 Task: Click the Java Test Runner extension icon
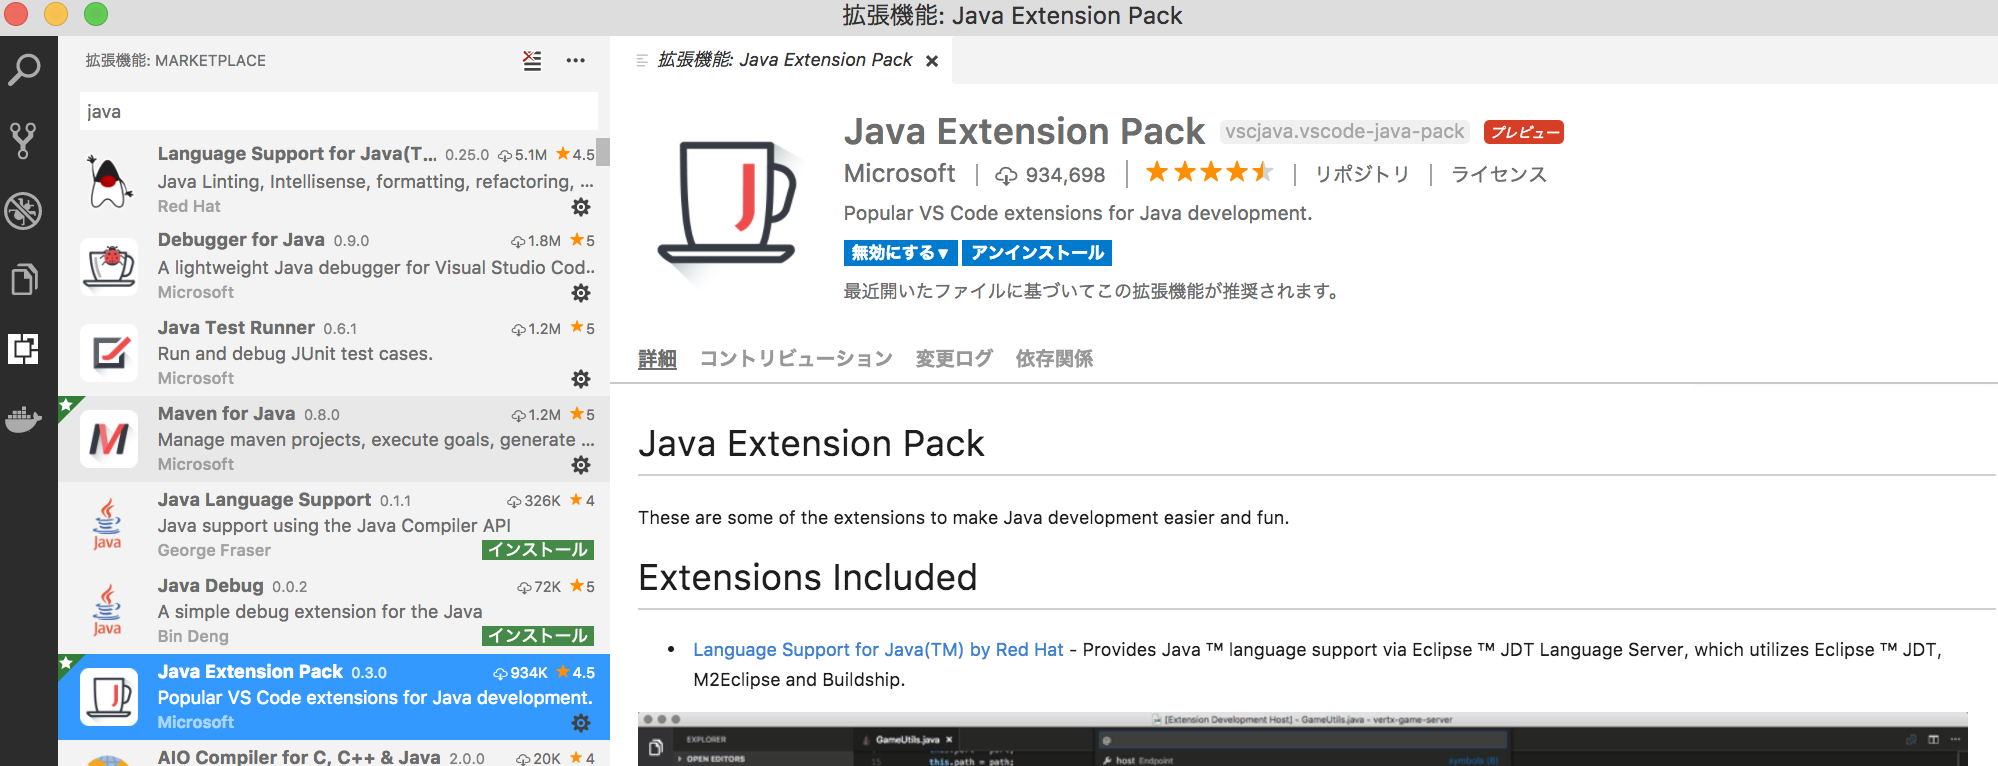tap(109, 353)
